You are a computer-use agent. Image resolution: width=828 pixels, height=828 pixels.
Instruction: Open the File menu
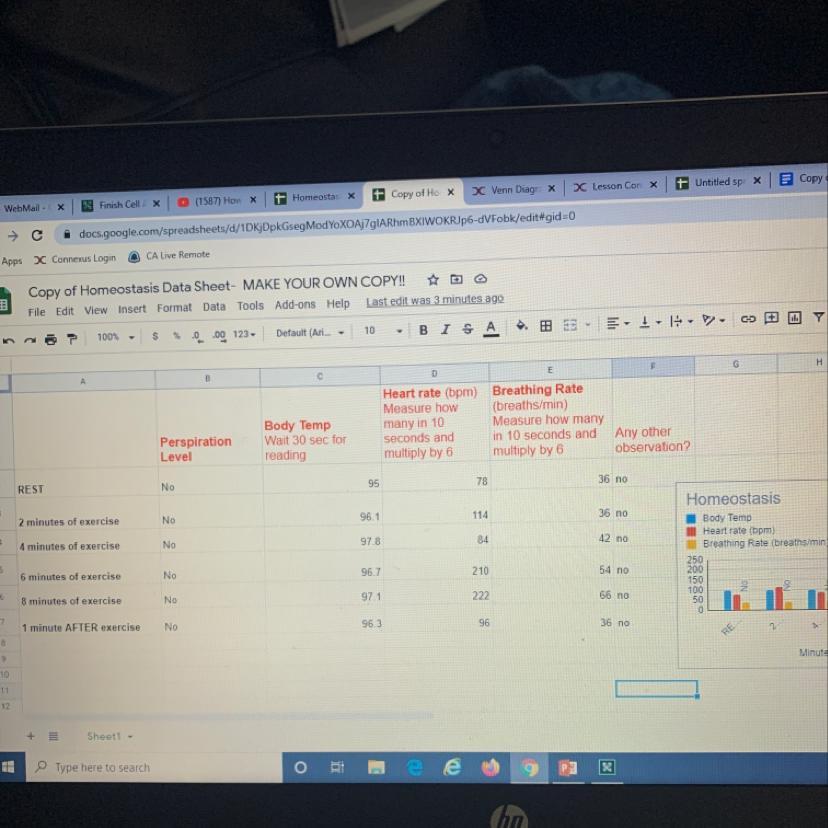click(36, 312)
